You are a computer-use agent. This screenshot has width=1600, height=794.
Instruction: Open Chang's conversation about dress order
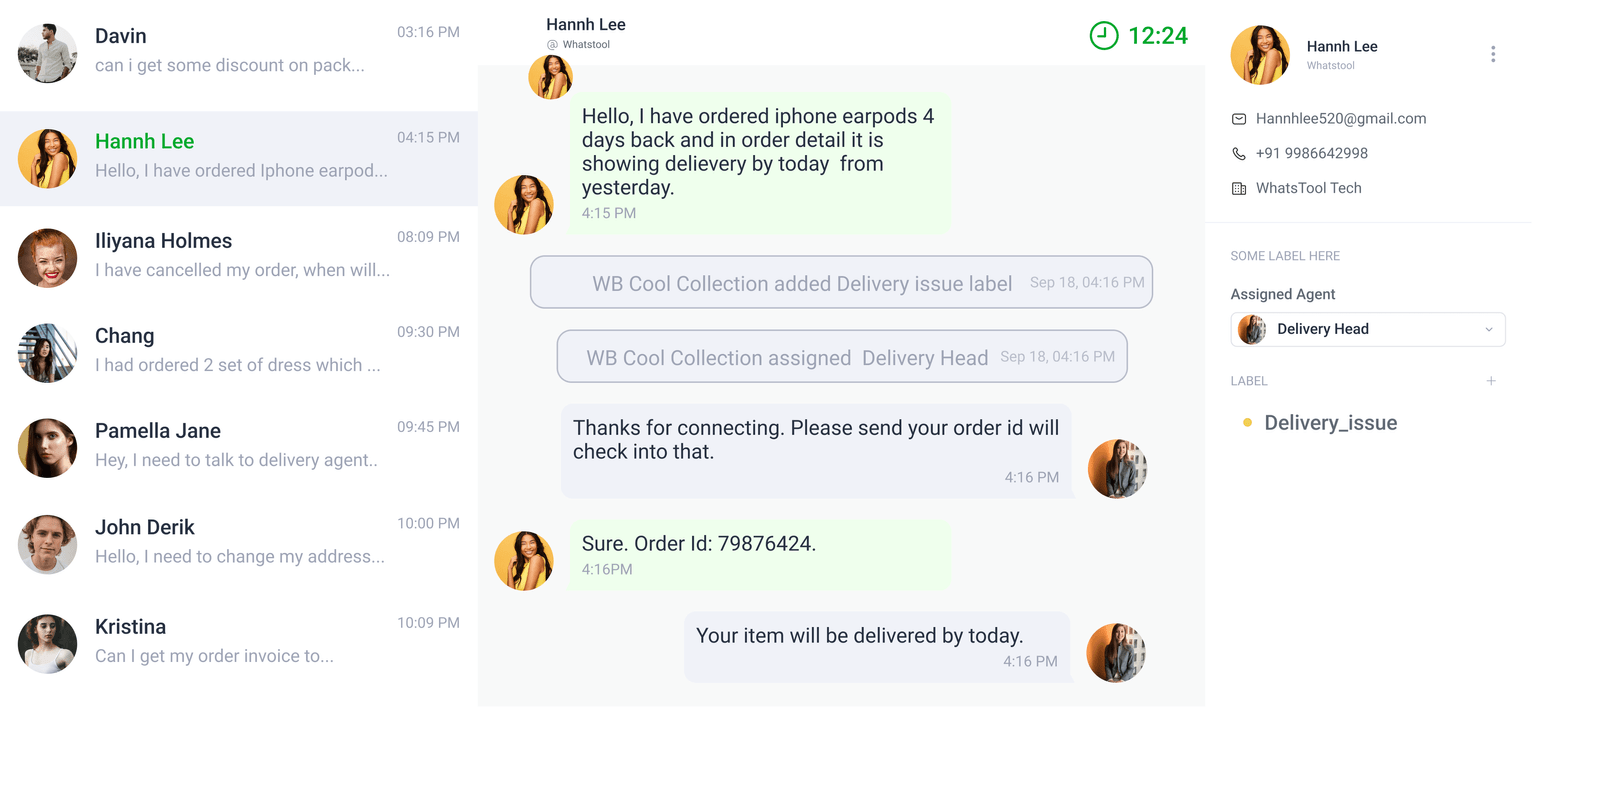(x=238, y=351)
